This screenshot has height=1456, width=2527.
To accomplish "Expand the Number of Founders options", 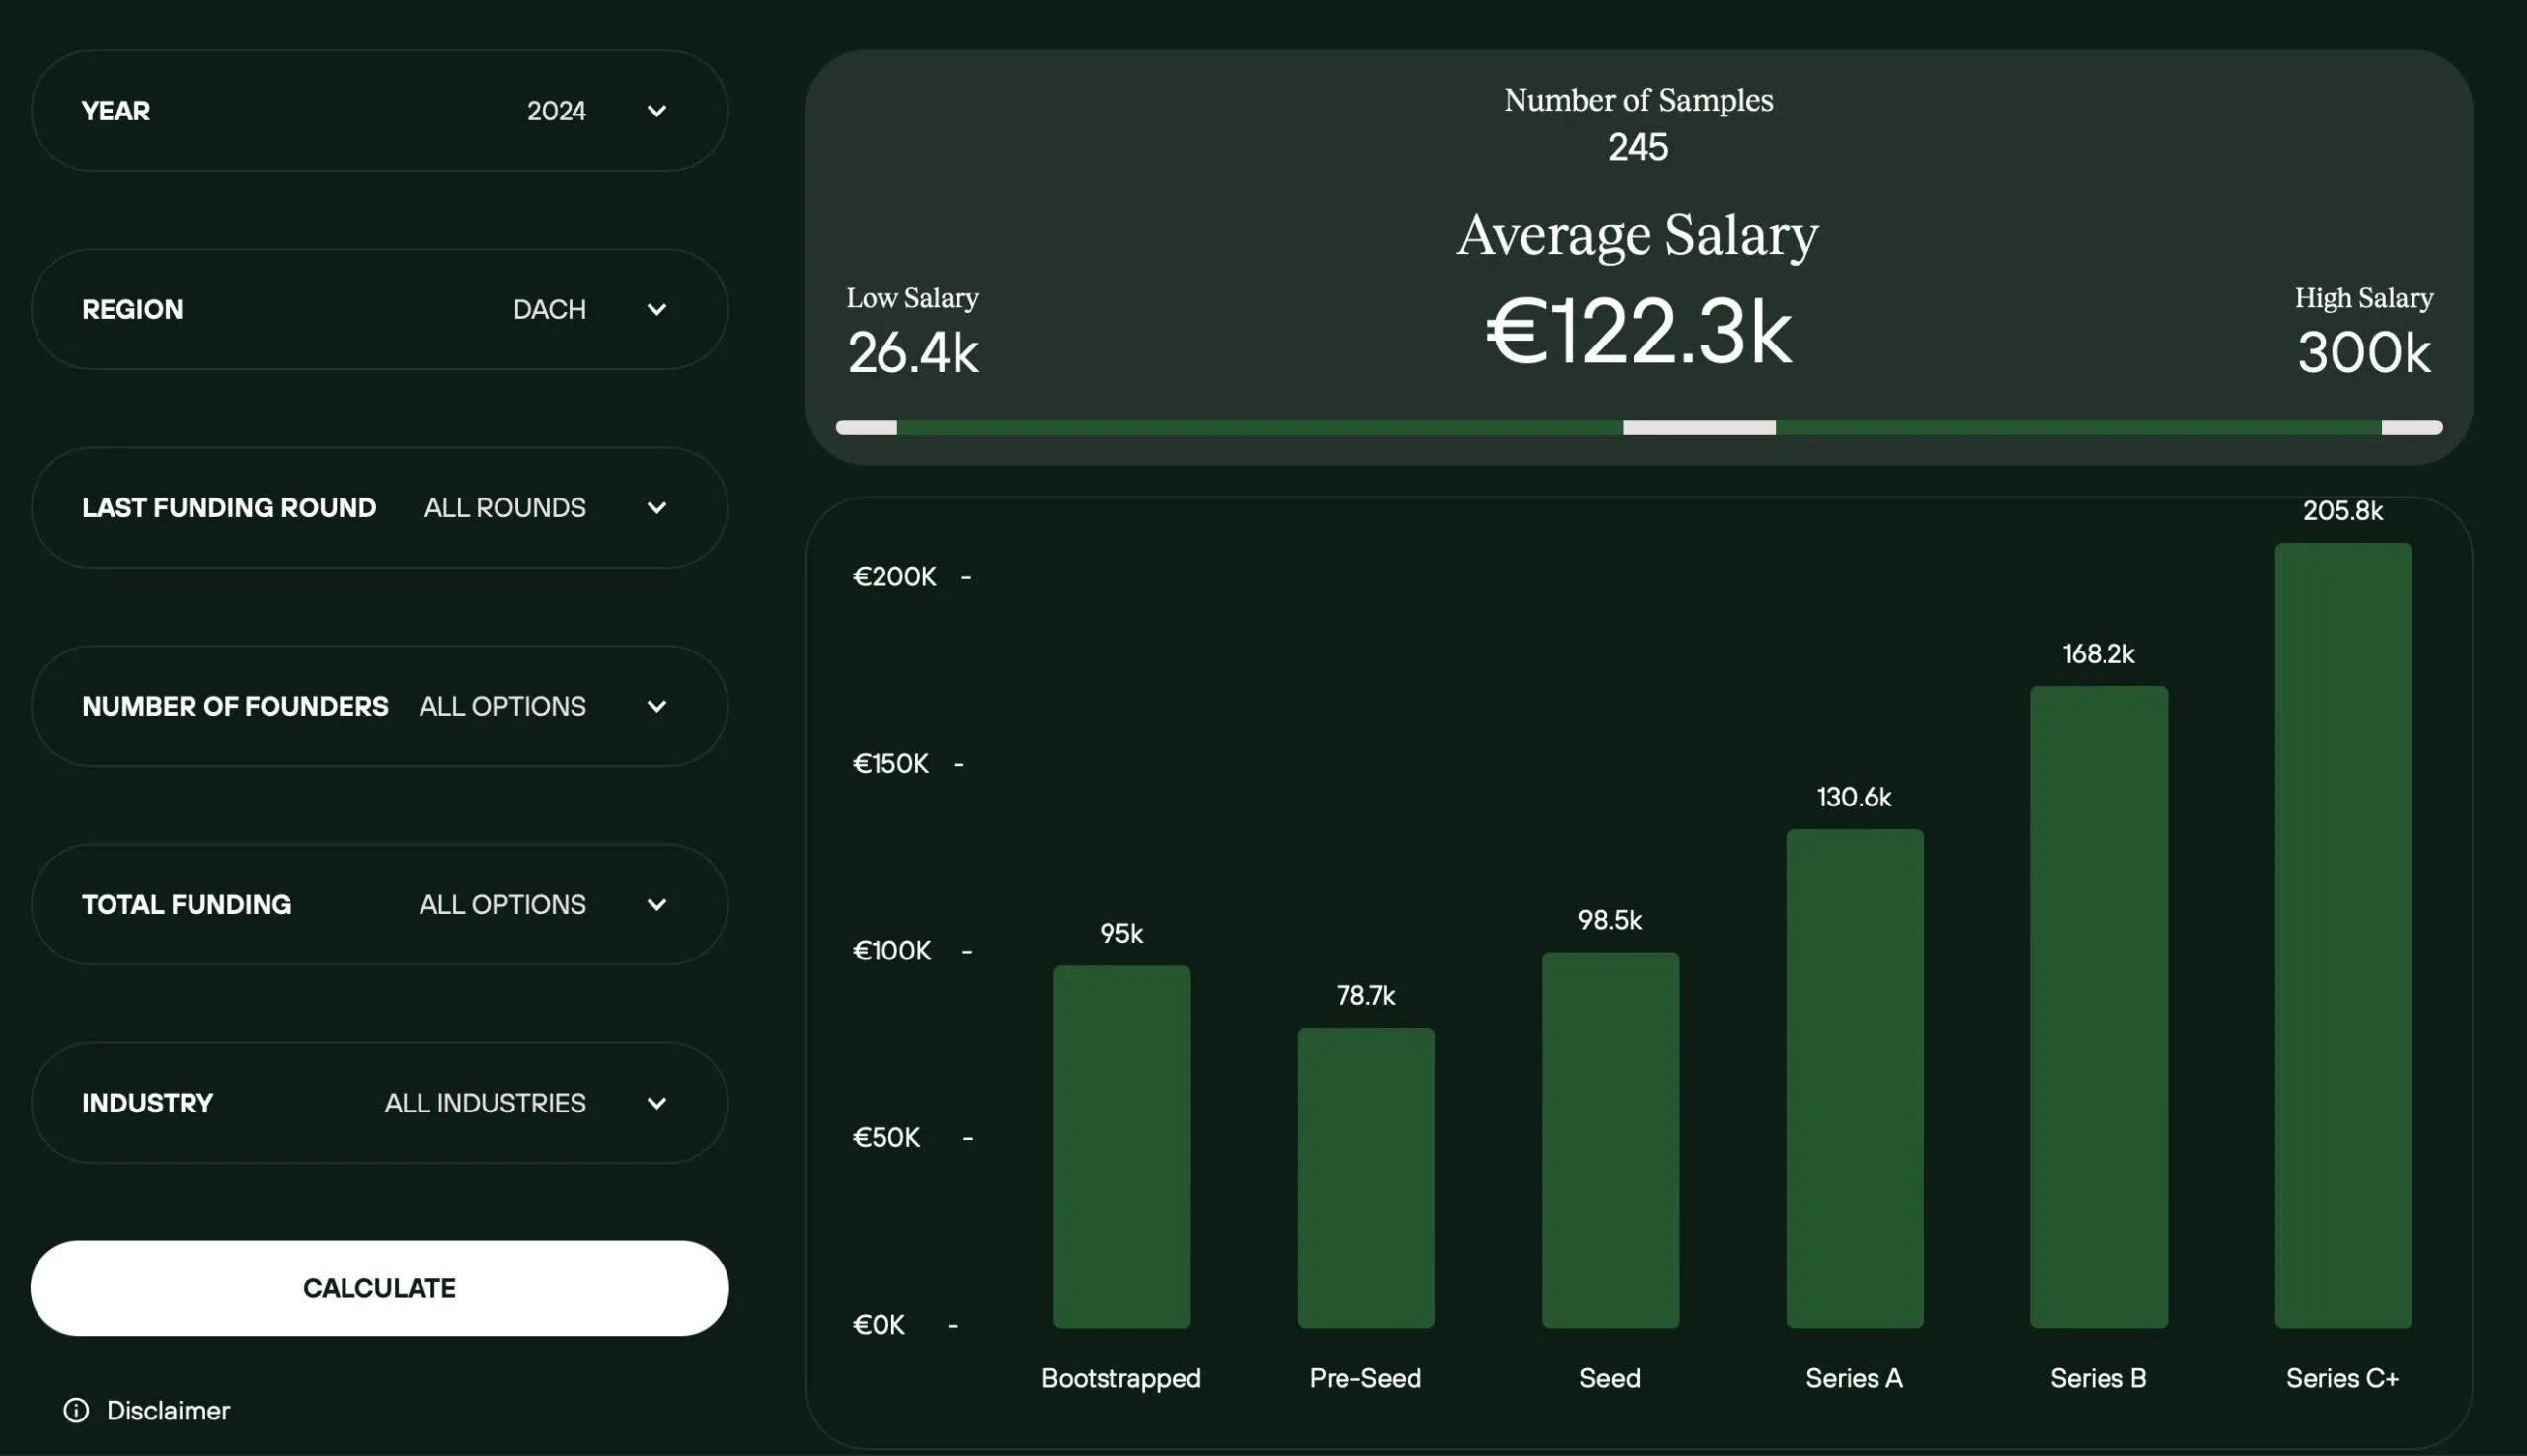I will click(x=378, y=705).
